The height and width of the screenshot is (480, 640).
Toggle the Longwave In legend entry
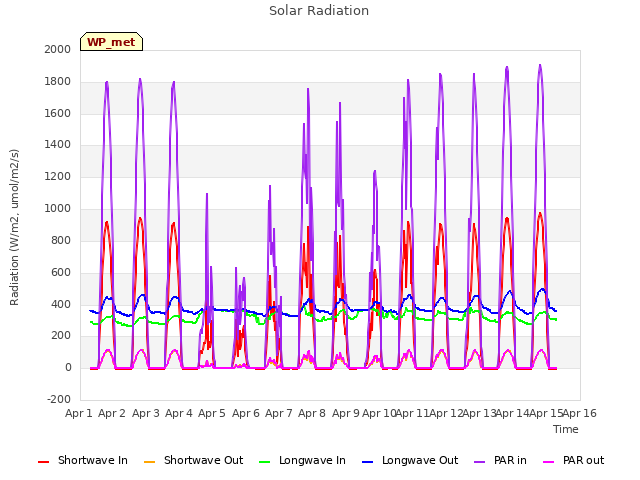302,460
